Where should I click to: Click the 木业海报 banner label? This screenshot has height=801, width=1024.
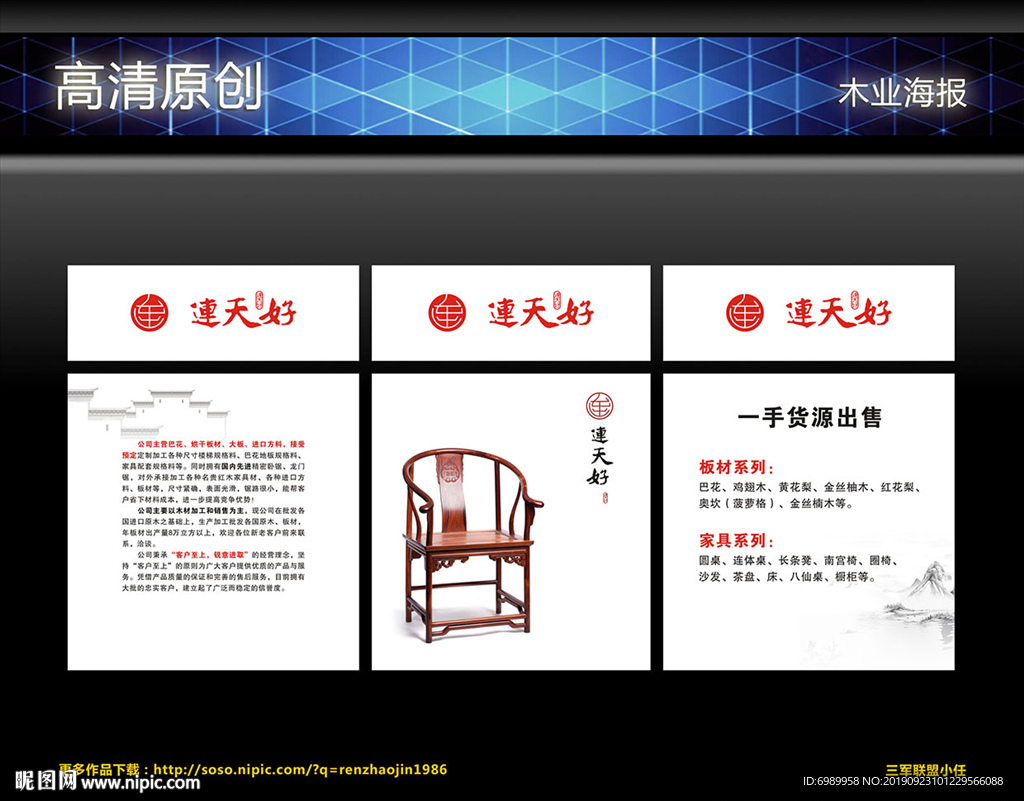tap(903, 93)
